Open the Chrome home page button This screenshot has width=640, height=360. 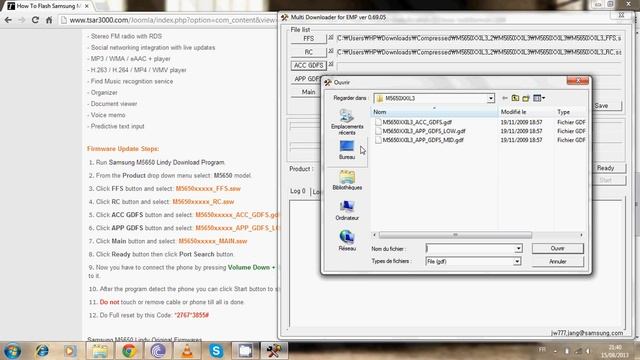coord(49,20)
